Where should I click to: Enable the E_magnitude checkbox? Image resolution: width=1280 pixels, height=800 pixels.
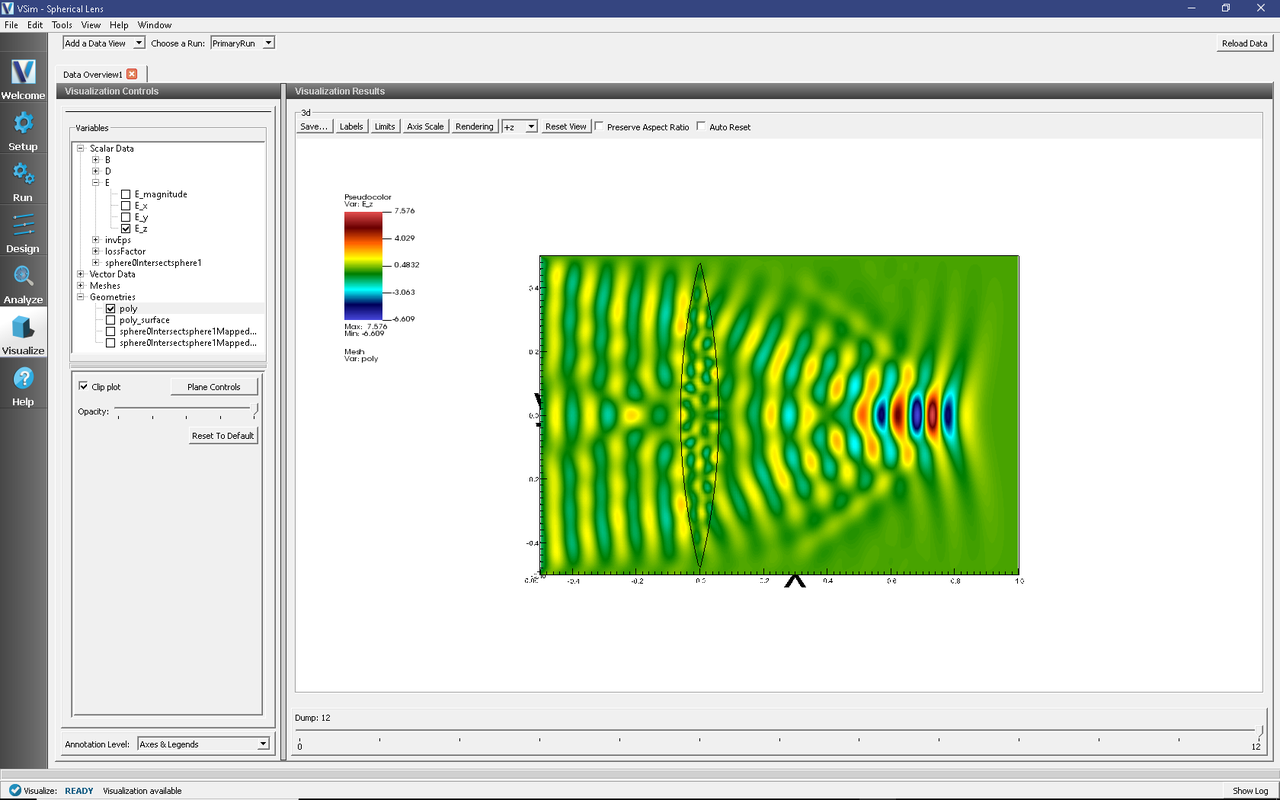(x=125, y=195)
